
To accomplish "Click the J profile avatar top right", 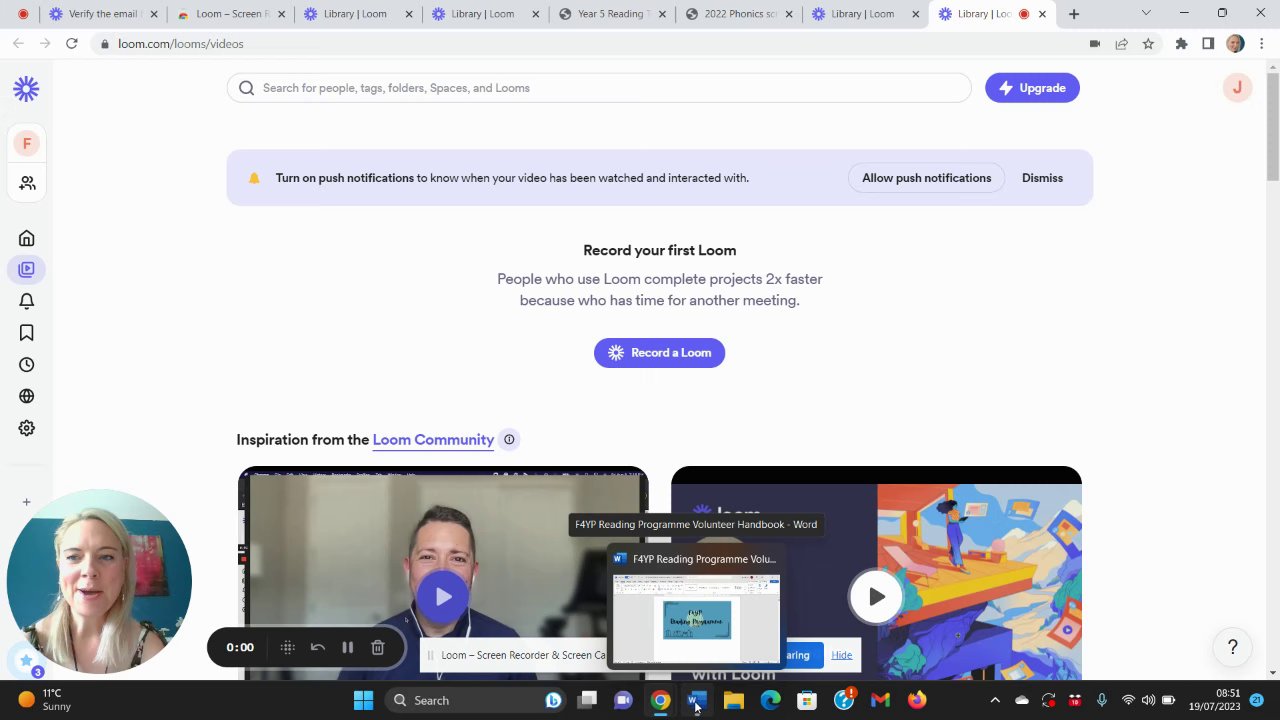I will (x=1237, y=88).
